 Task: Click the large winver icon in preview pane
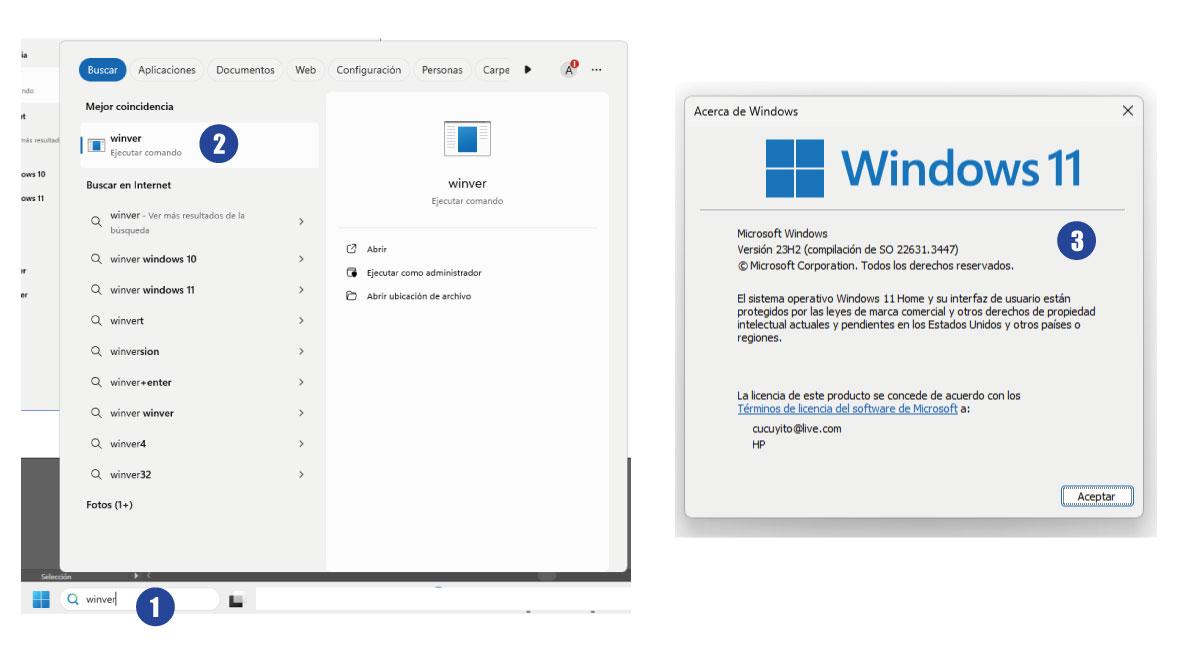point(467,139)
